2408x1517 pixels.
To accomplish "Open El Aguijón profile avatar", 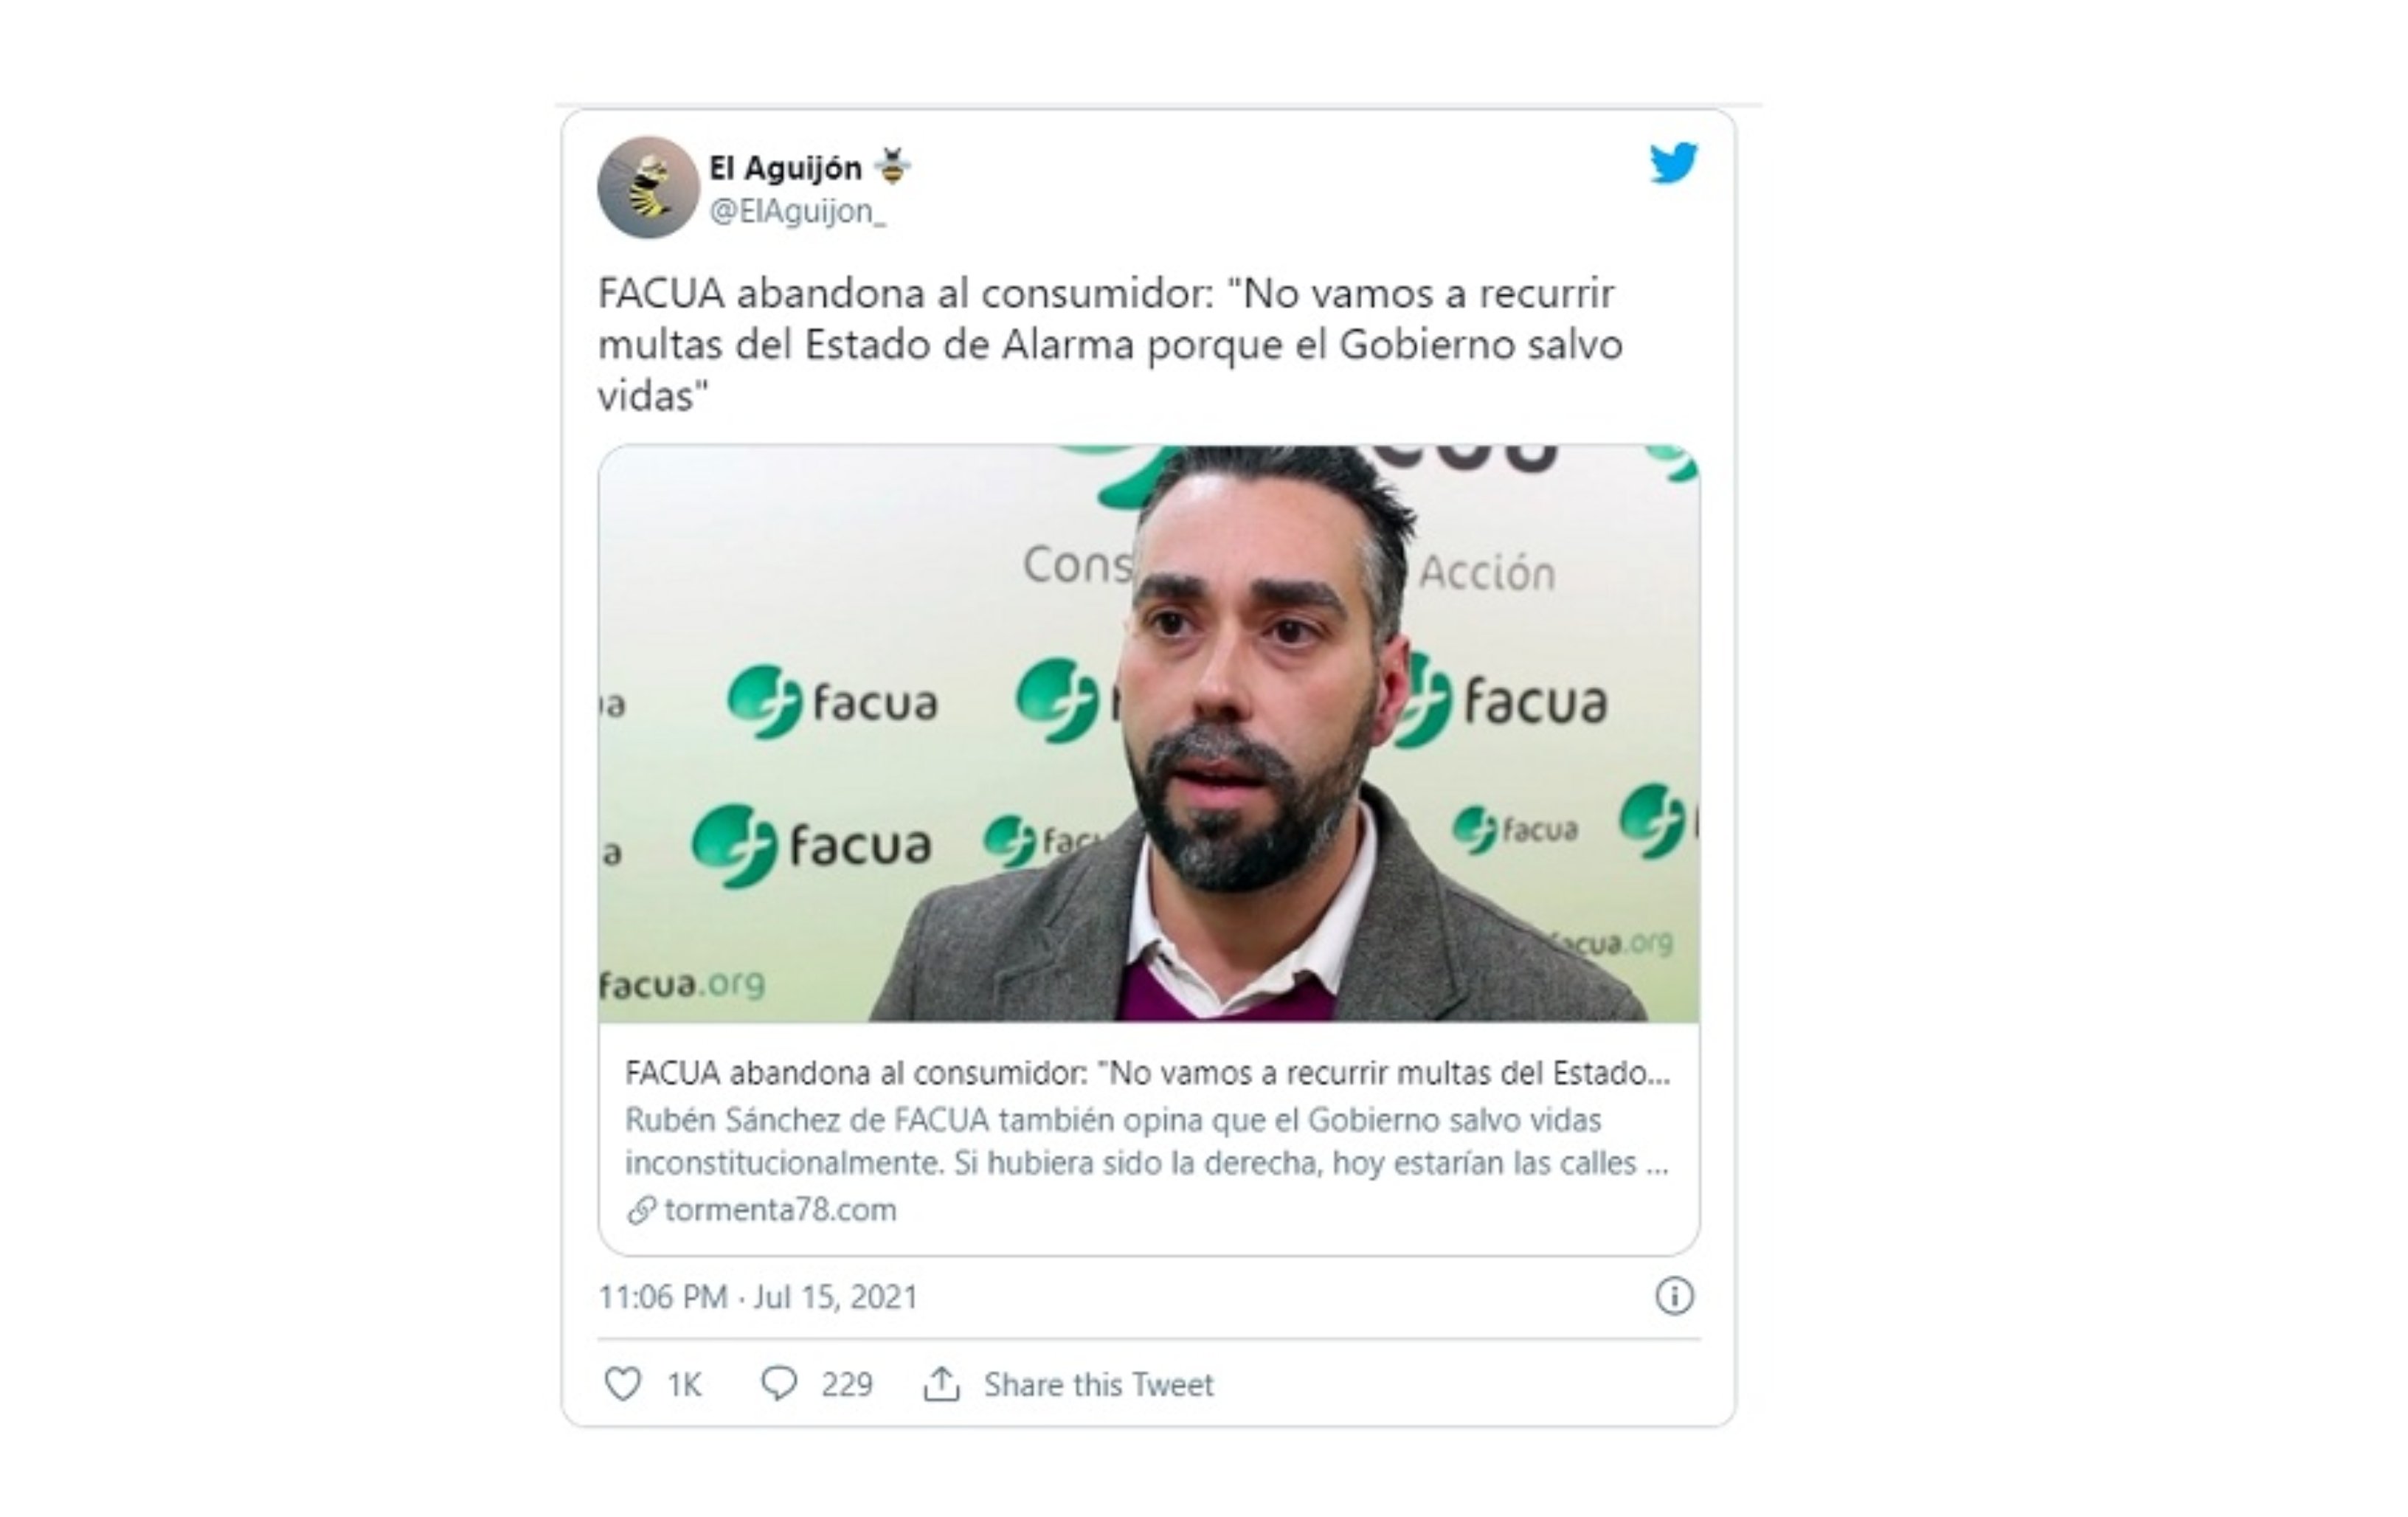I will click(x=648, y=187).
